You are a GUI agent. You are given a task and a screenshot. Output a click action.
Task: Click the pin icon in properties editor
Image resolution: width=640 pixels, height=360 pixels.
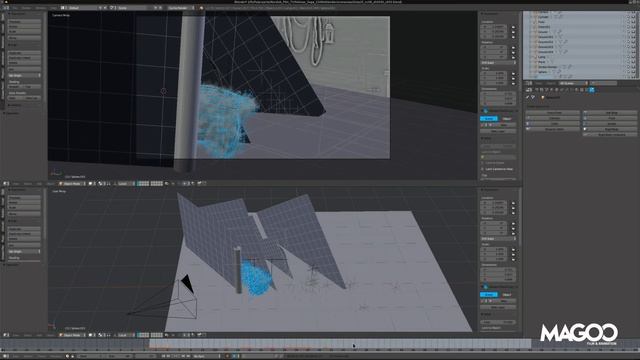(527, 97)
